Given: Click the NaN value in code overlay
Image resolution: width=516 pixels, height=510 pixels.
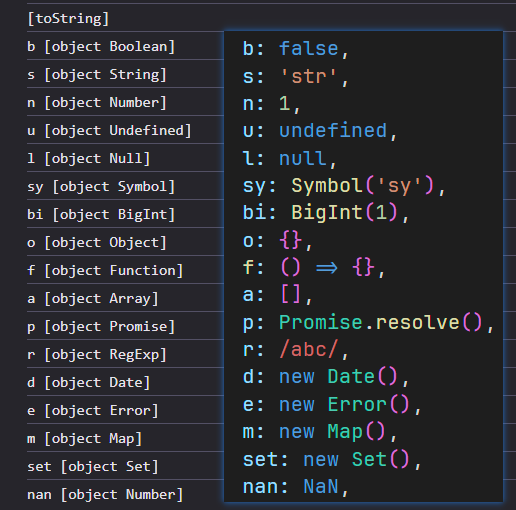Looking at the screenshot, I should point(321,486).
